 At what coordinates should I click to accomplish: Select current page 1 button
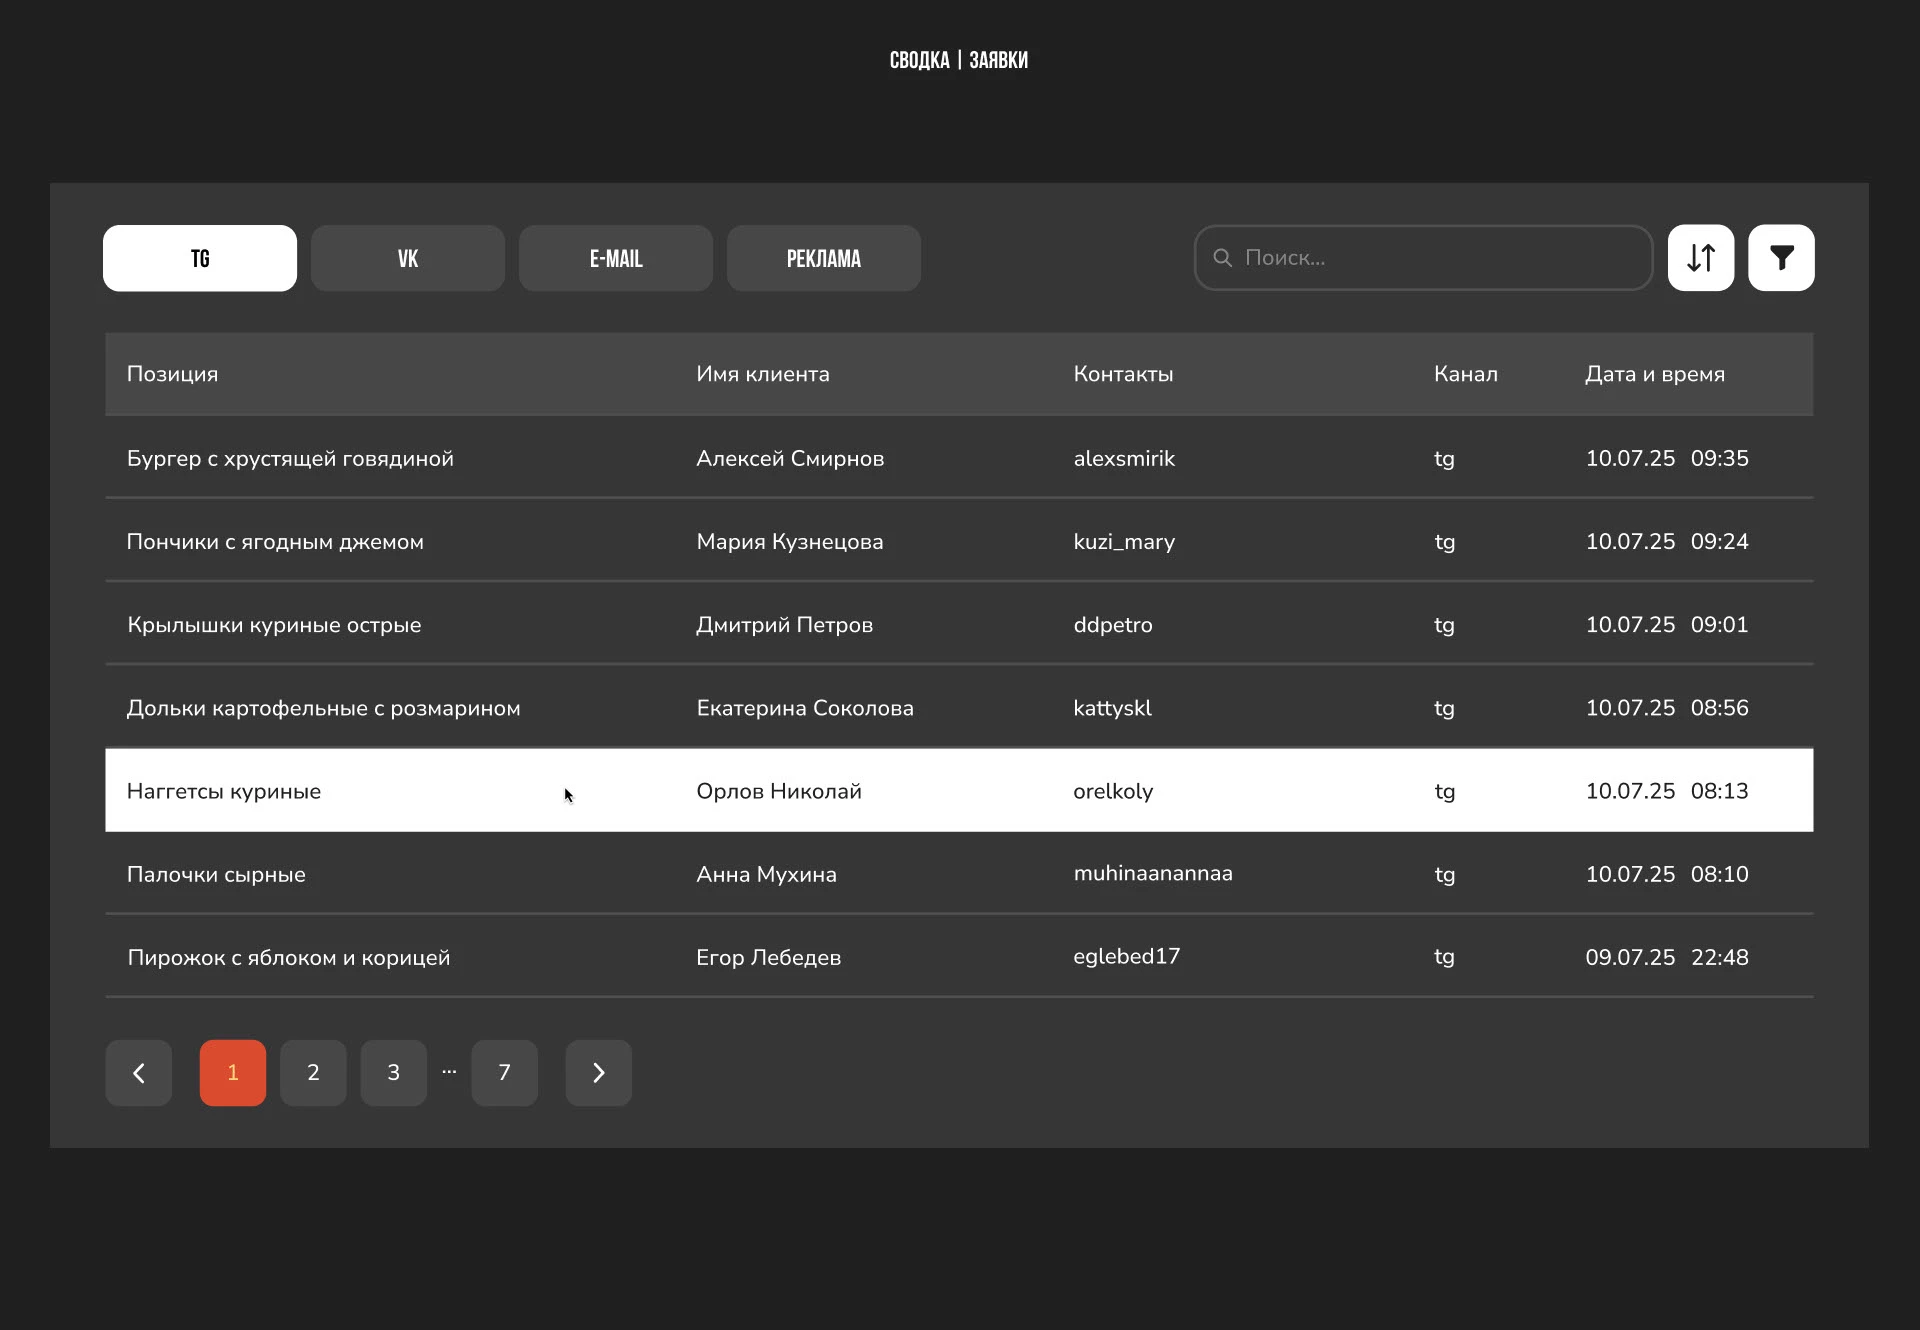tap(233, 1073)
